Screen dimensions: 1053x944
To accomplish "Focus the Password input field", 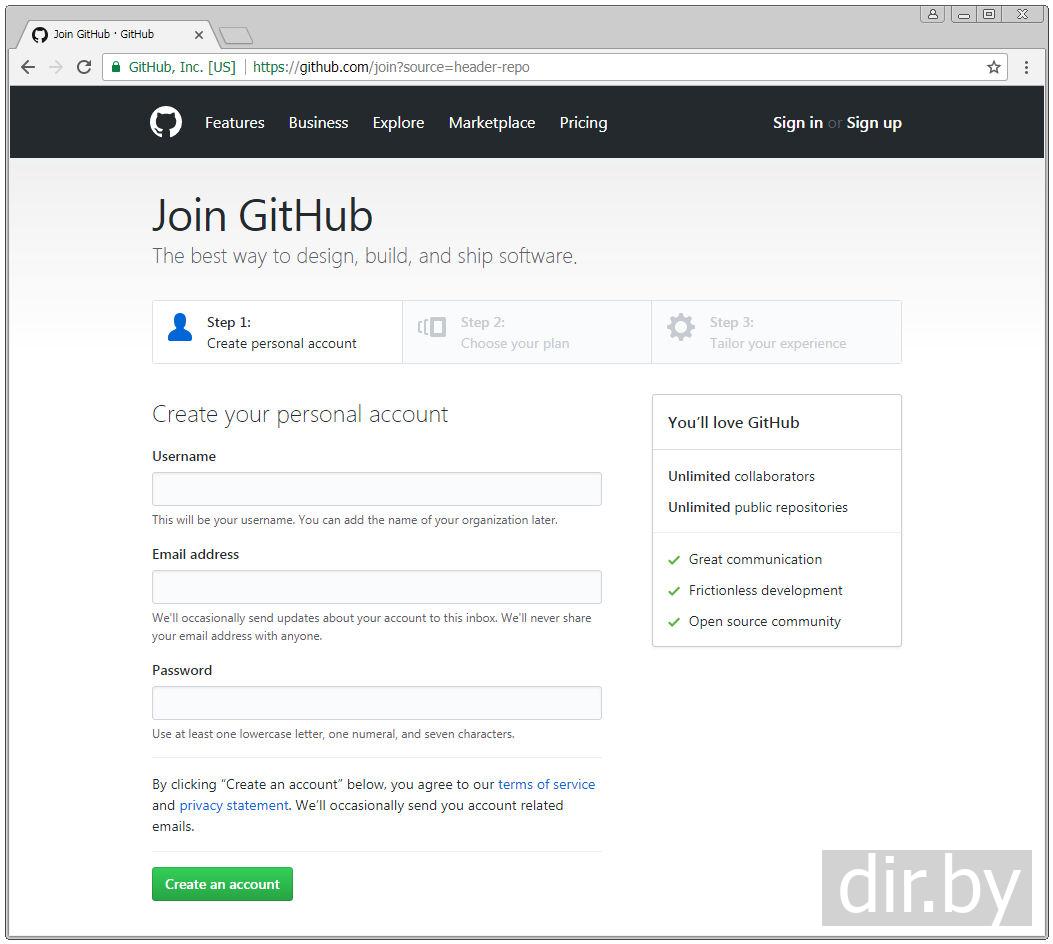I will [x=377, y=703].
